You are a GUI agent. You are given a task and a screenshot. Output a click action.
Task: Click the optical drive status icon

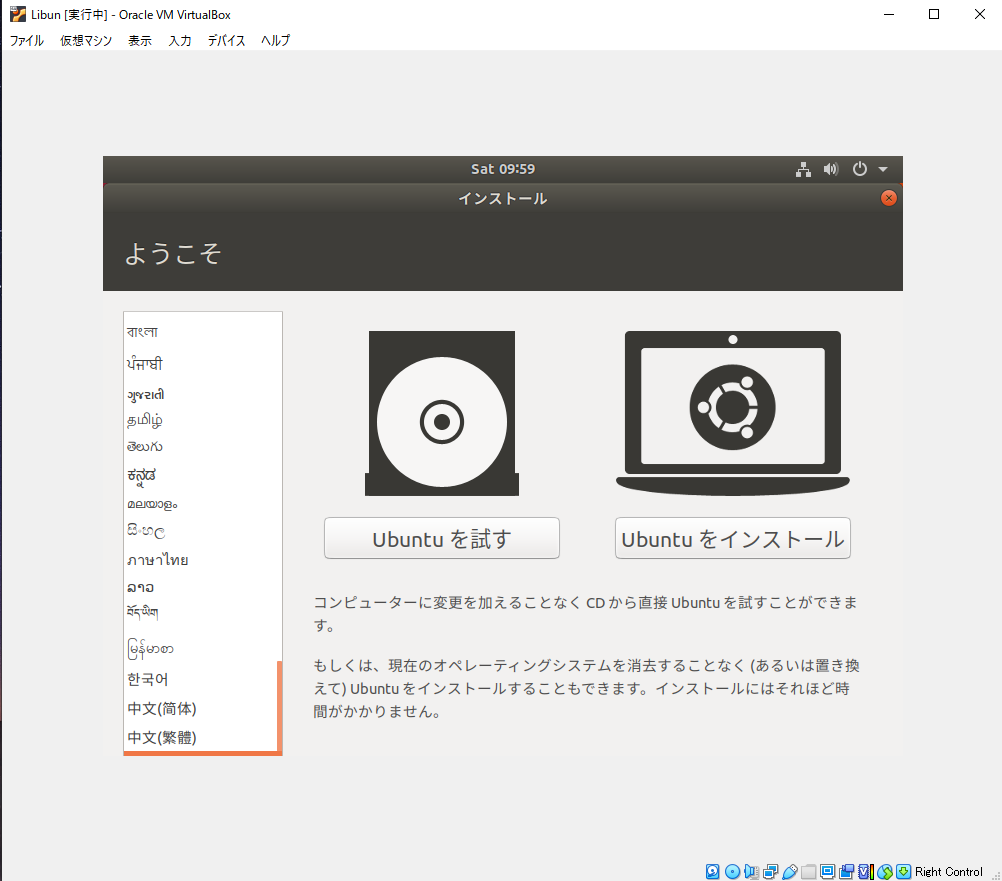(732, 871)
